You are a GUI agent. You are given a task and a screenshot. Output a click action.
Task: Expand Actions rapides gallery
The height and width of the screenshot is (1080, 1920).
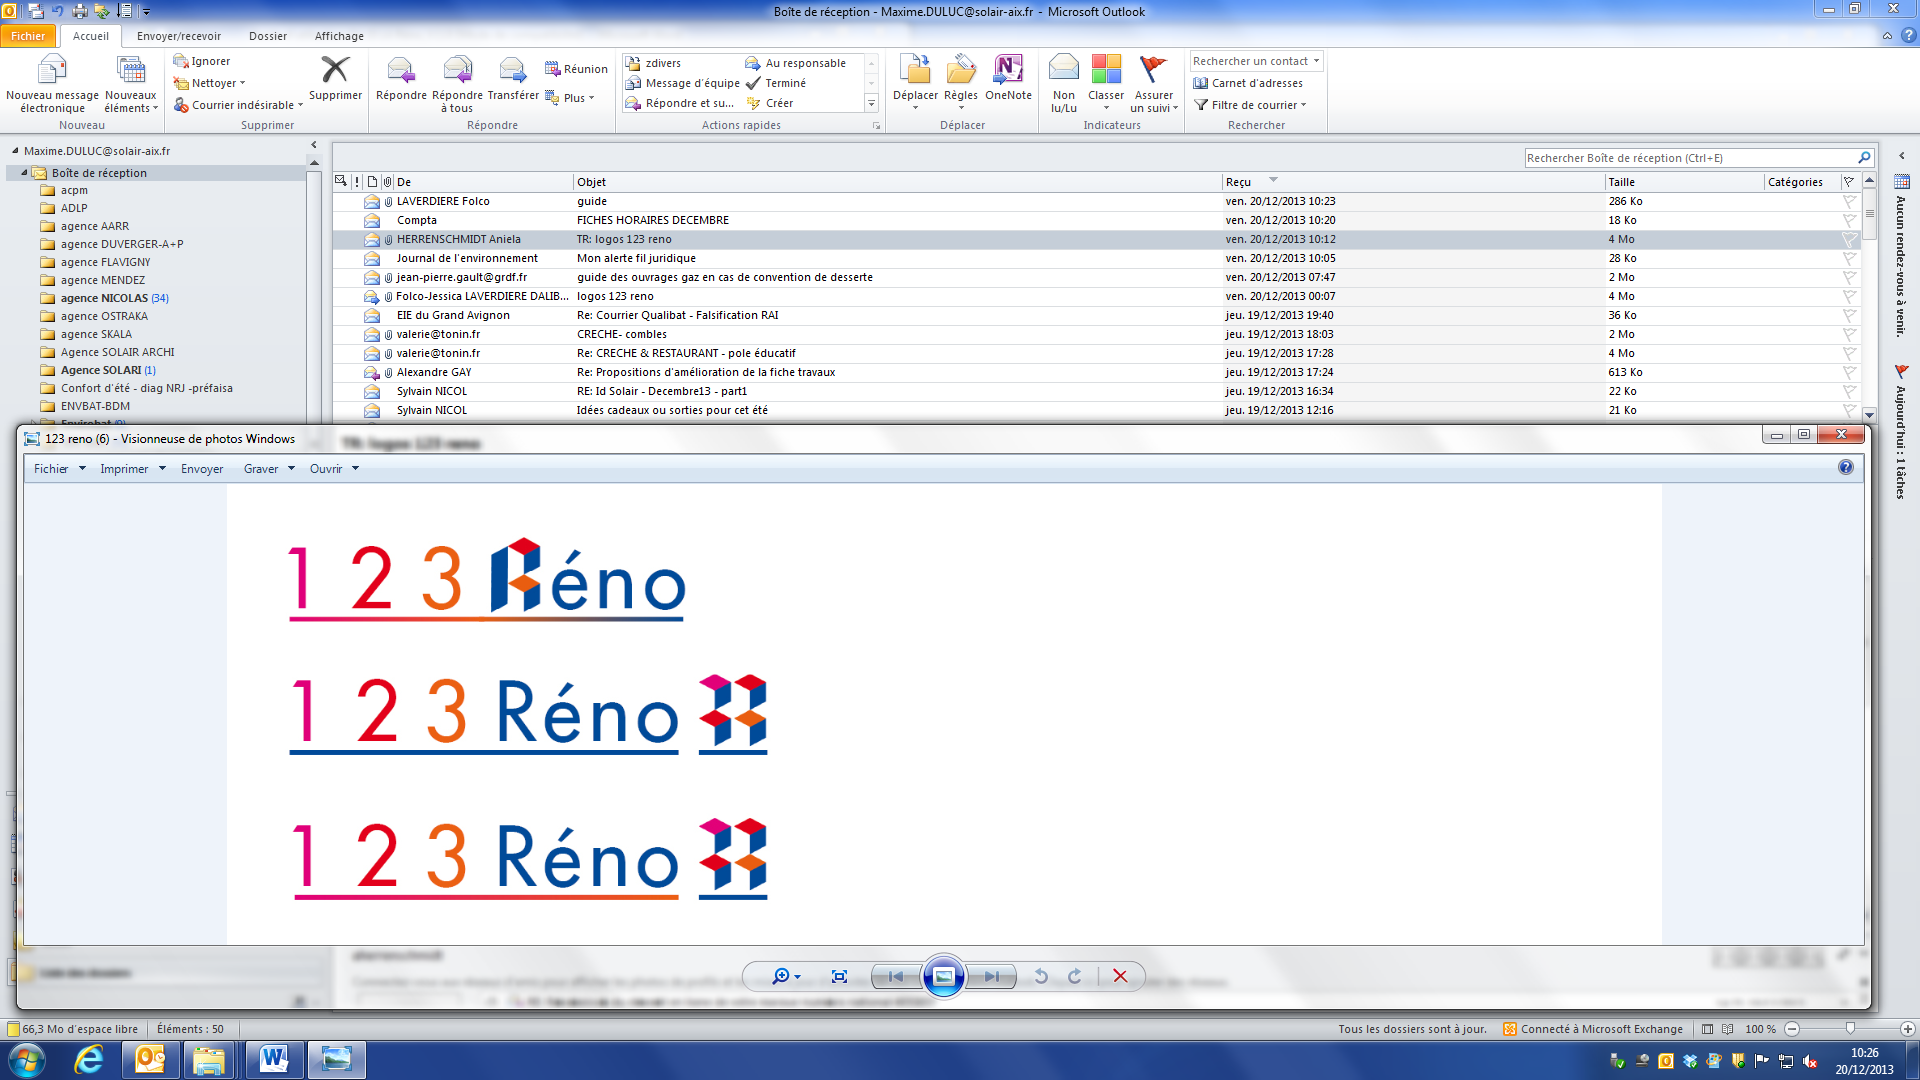871,103
